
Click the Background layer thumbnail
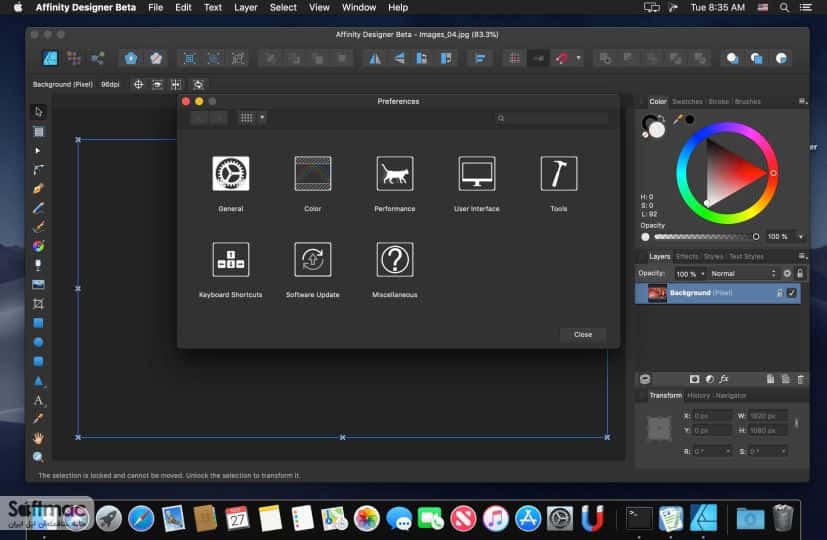coord(657,293)
